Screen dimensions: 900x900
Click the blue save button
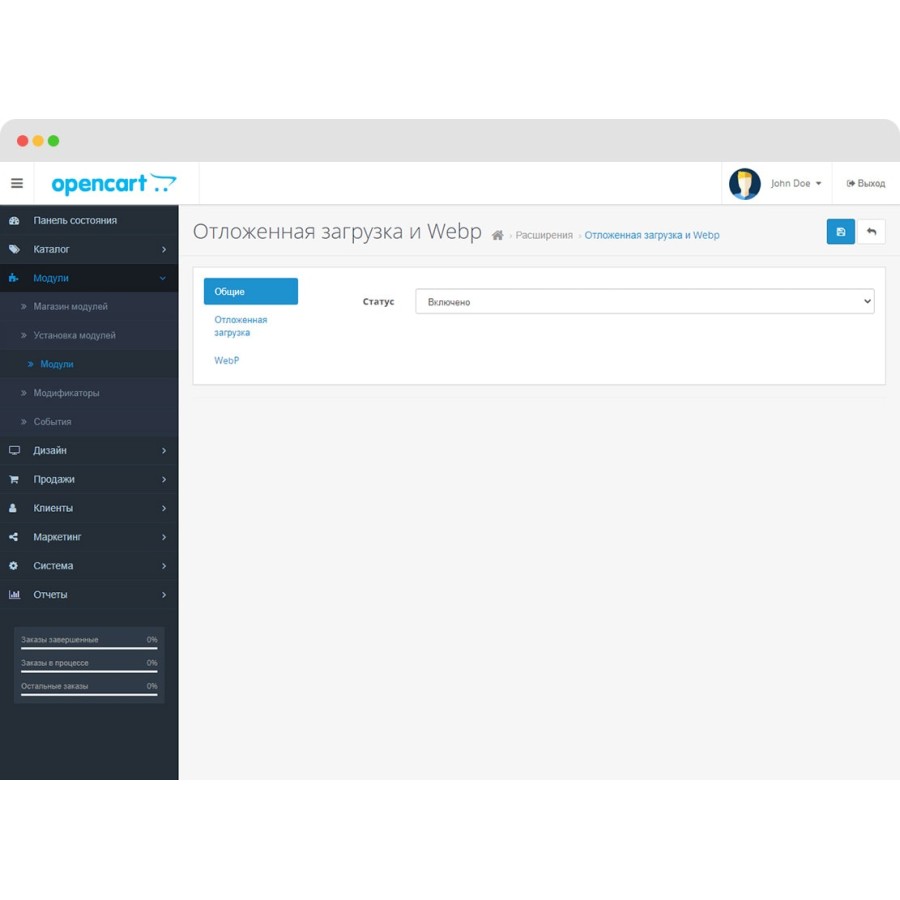click(840, 231)
